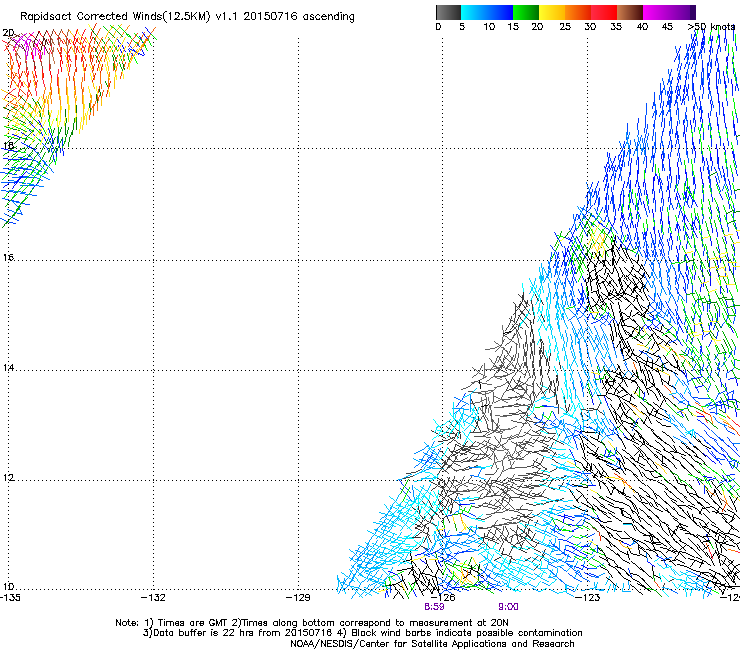Select the brown 35-40 knots color segment
The width and height of the screenshot is (740, 650).
(630, 12)
